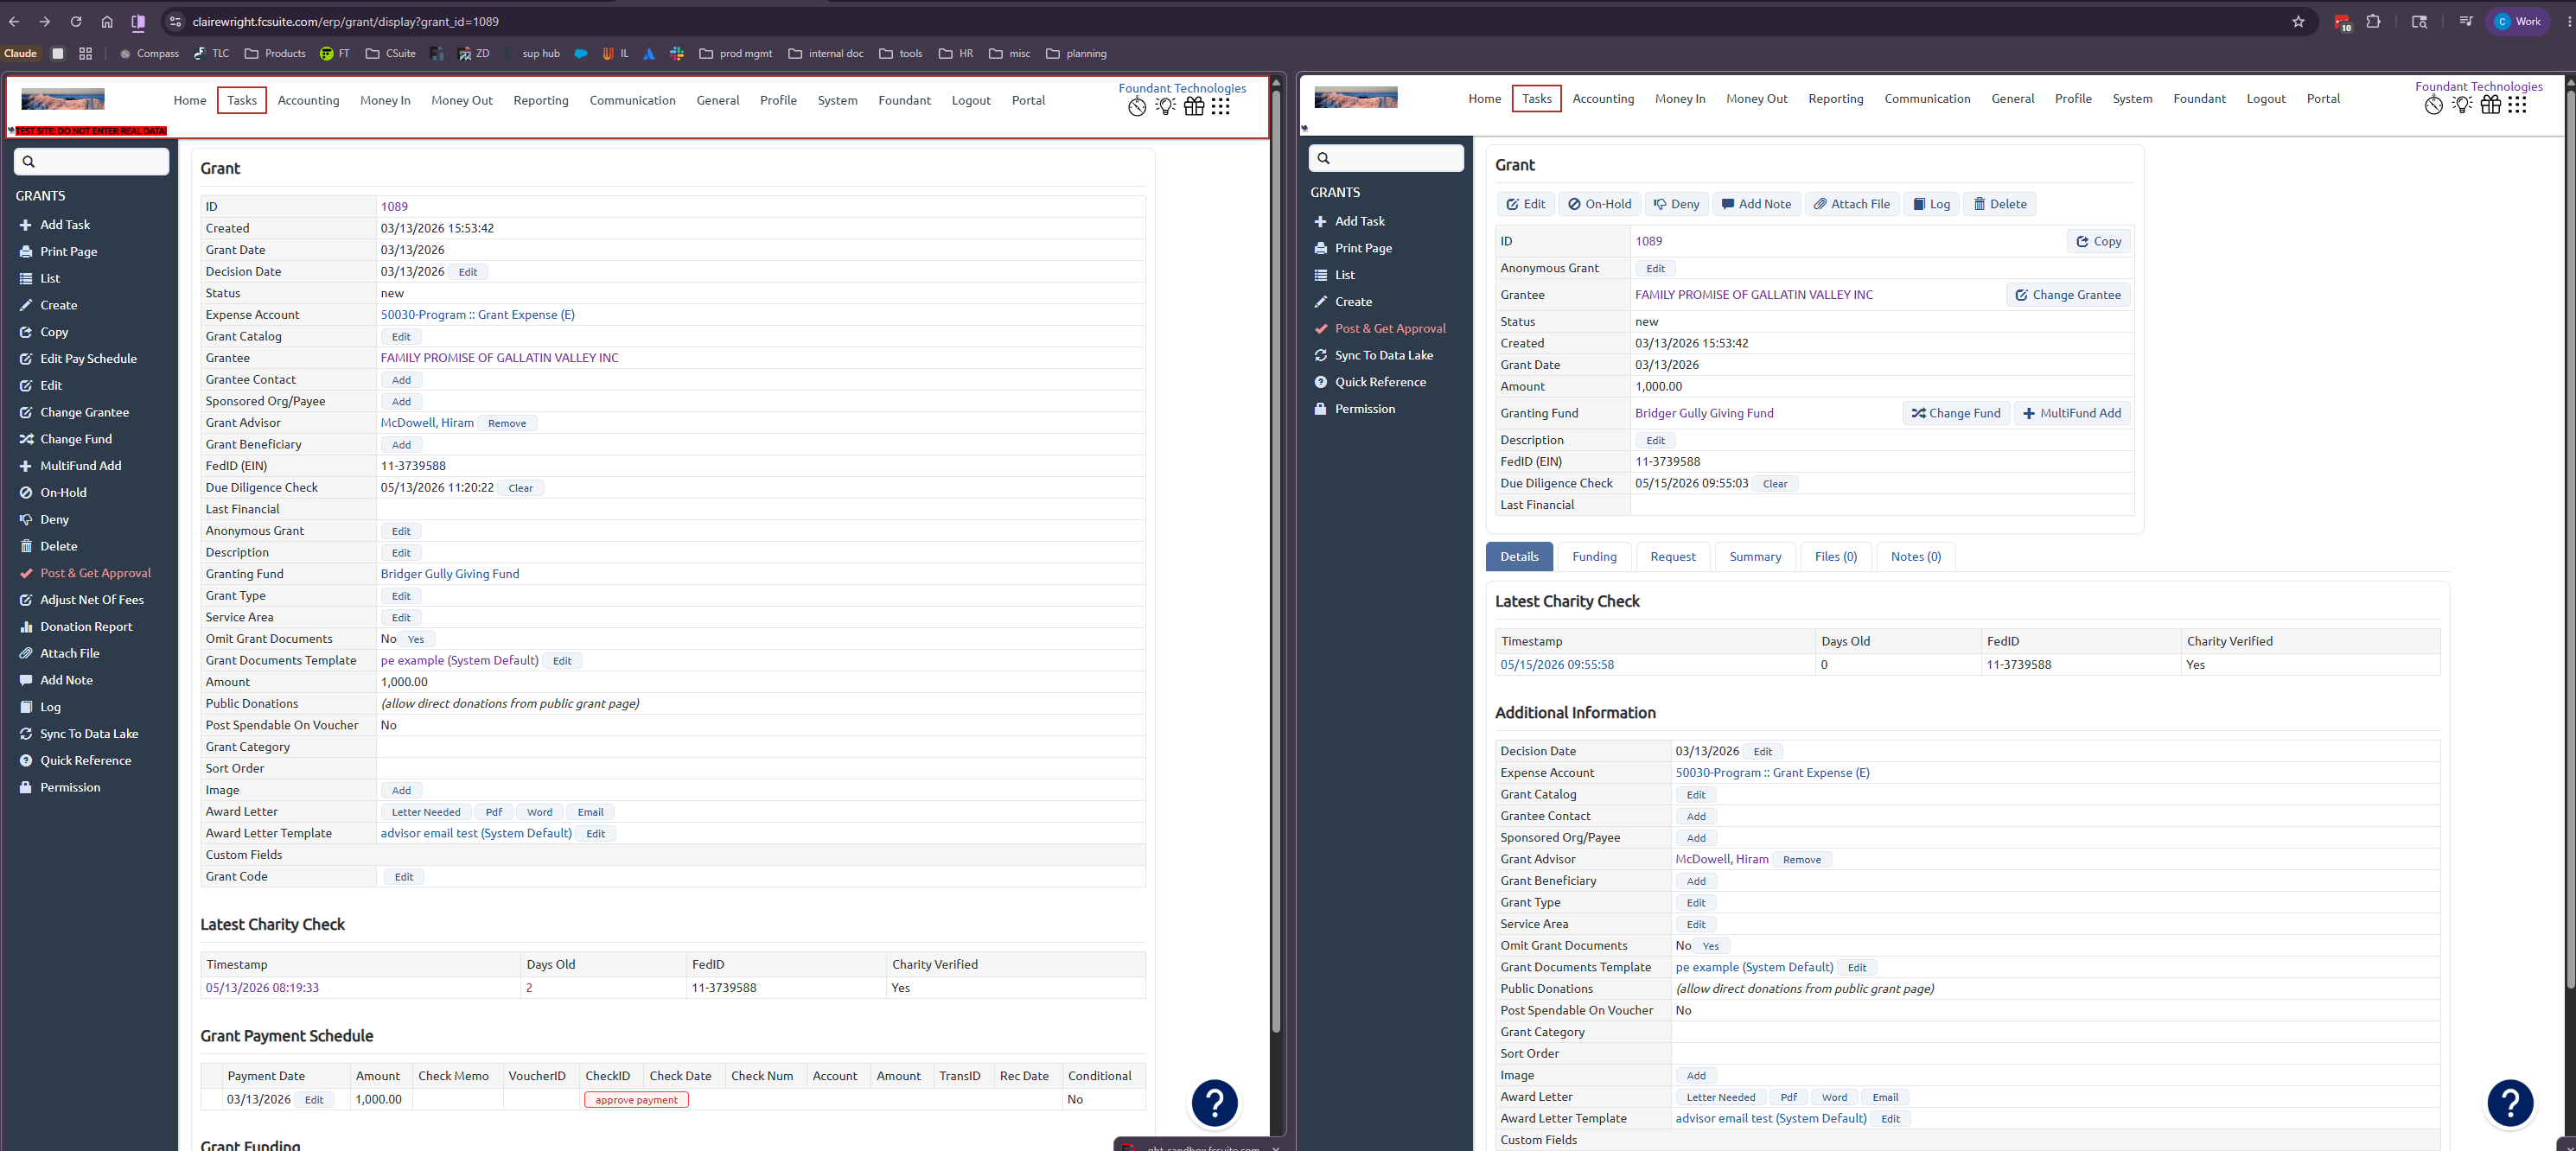This screenshot has height=1151, width=2576.
Task: Click the gift box icon in left header
Action: [1193, 107]
